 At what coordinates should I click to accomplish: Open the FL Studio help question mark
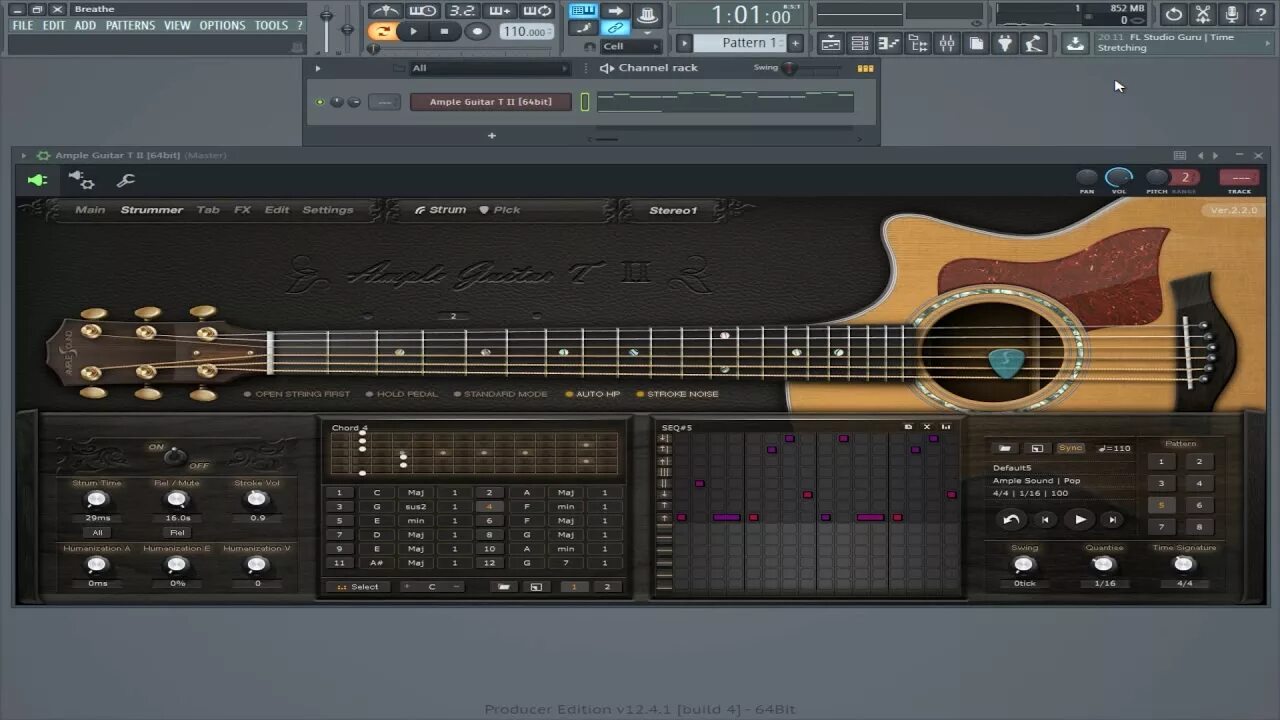(x=1261, y=14)
